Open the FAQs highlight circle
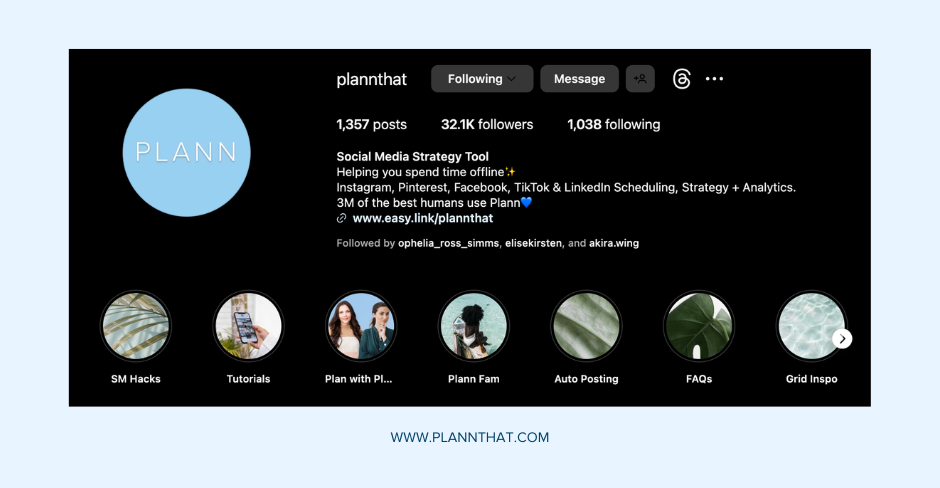The image size is (940, 488). [699, 326]
